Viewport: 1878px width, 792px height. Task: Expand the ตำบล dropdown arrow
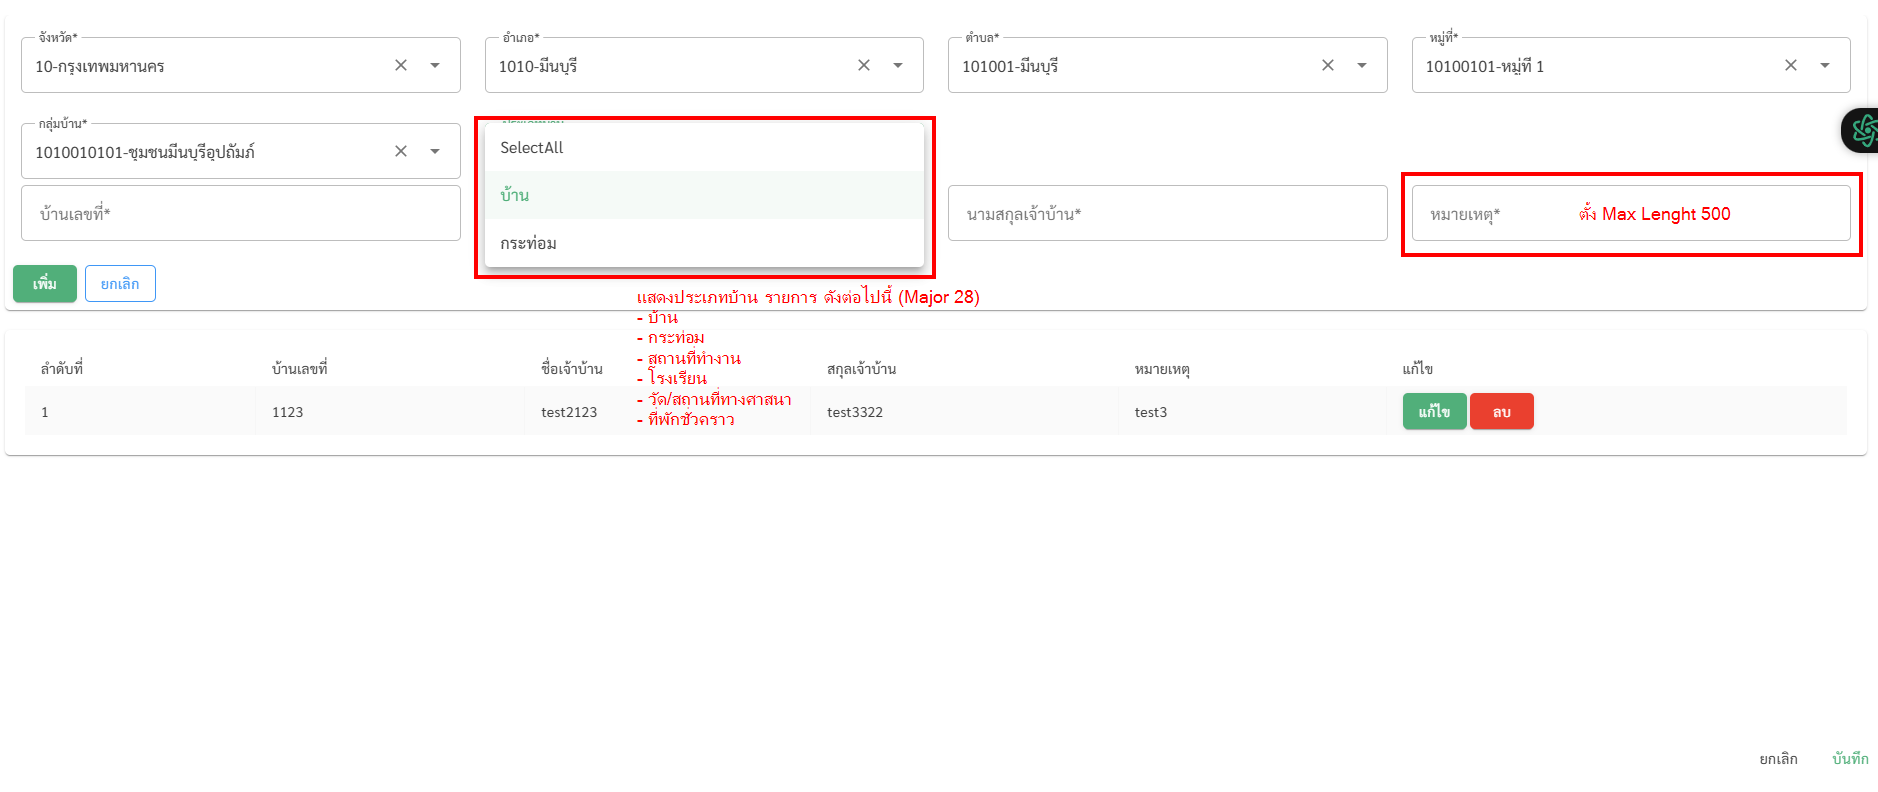point(1362,65)
